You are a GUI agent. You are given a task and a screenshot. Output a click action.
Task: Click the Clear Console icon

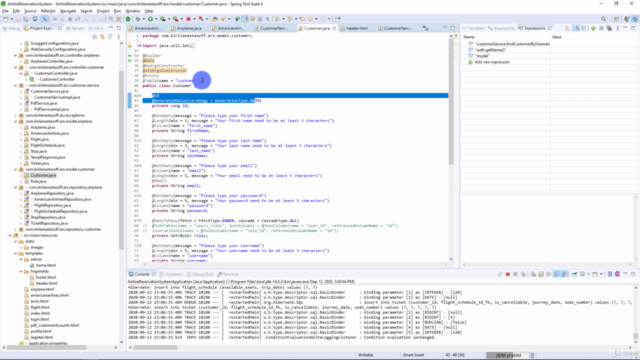pyautogui.click(x=533, y=274)
